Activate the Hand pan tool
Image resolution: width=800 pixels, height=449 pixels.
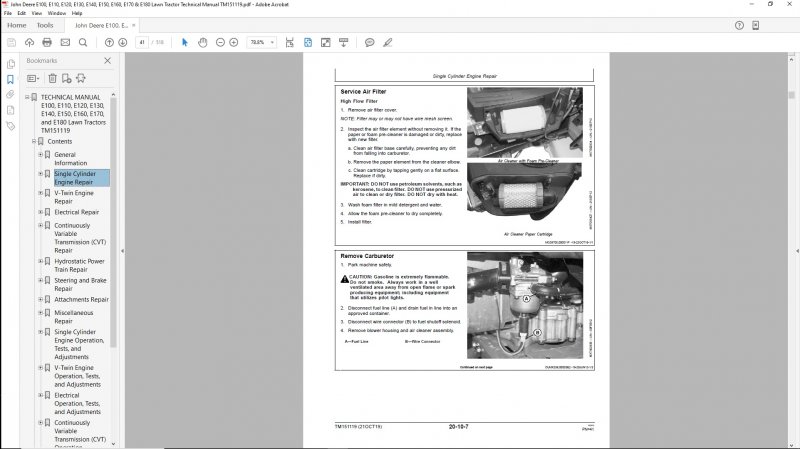pos(203,42)
